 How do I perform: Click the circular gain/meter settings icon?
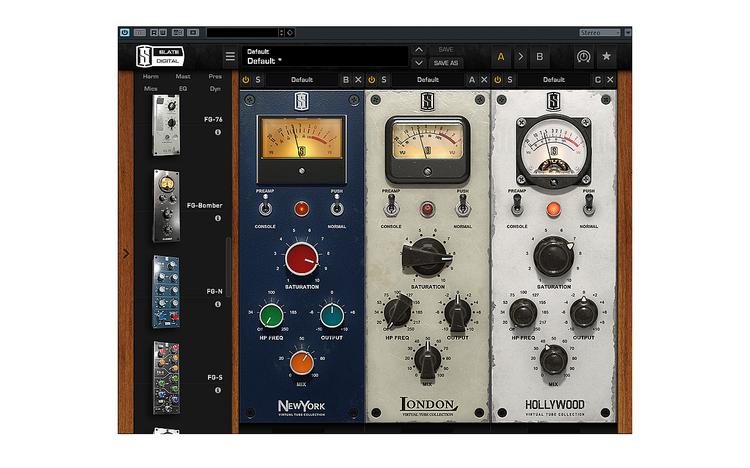point(583,56)
